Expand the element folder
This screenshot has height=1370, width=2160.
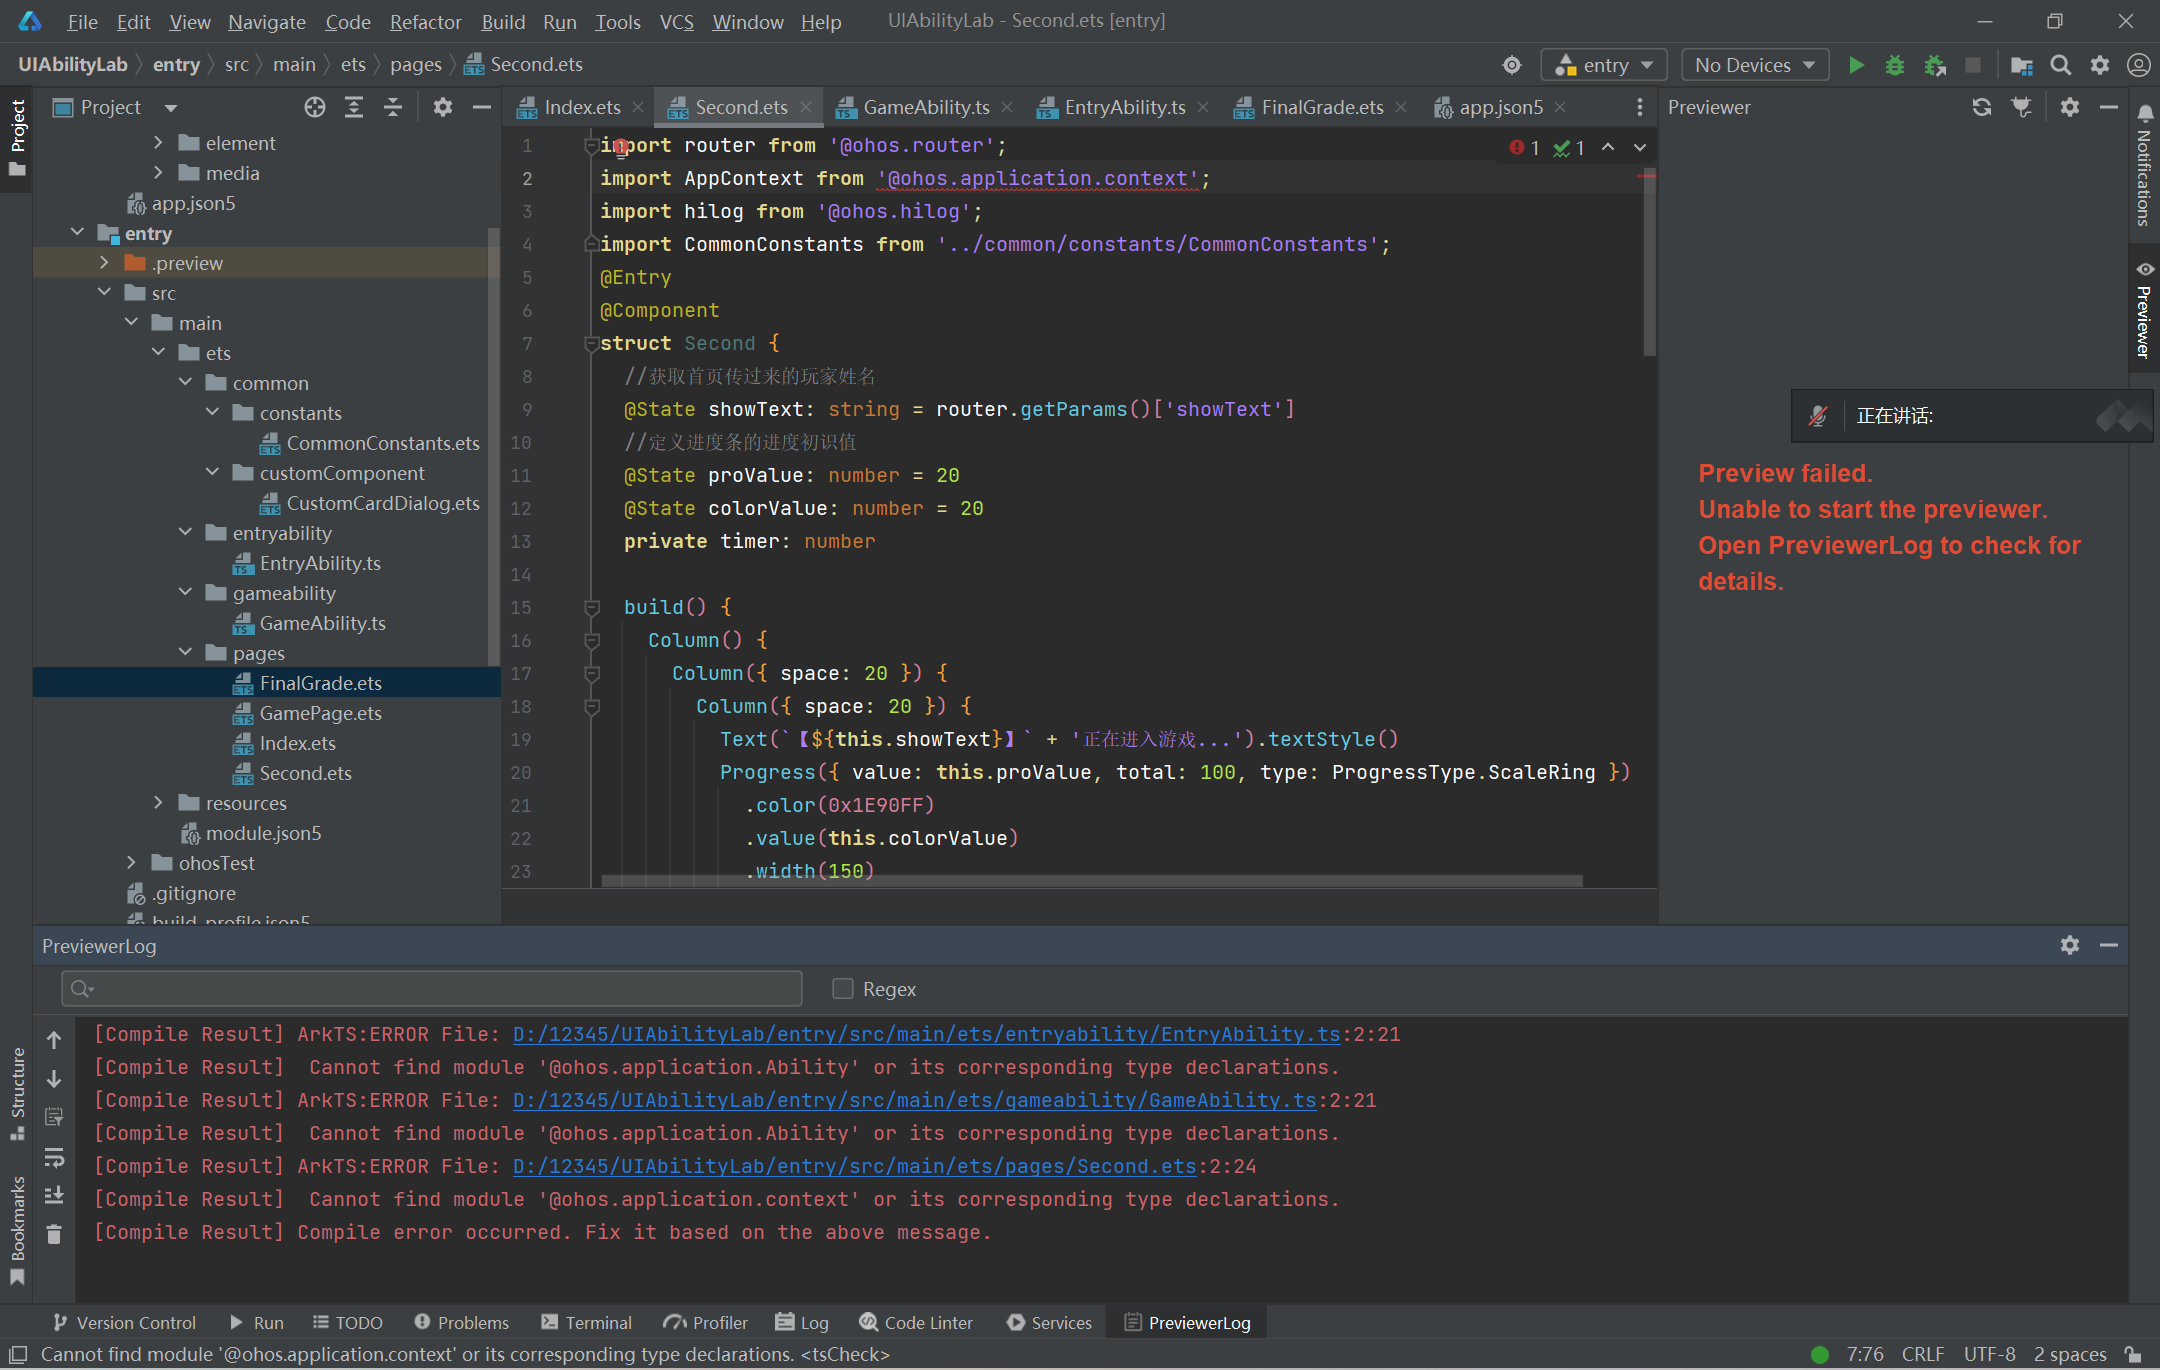pyautogui.click(x=158, y=143)
